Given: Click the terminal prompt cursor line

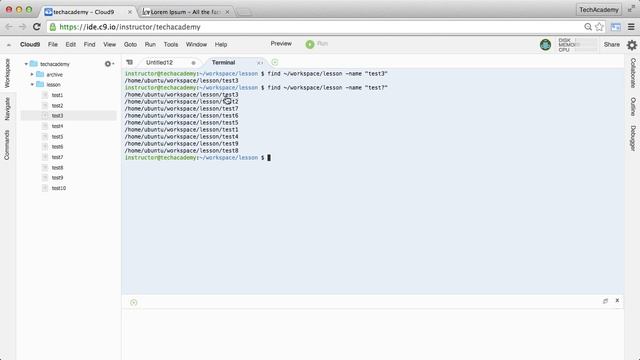Looking at the screenshot, I should 198,158.
